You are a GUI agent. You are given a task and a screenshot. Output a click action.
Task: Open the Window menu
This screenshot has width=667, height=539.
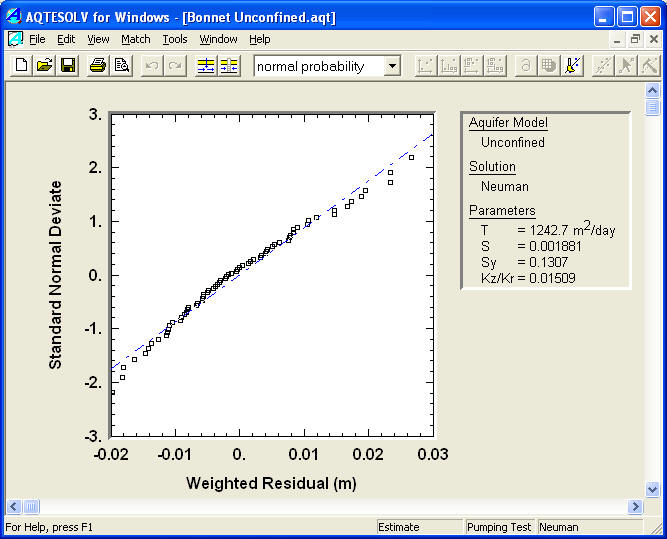[x=218, y=40]
